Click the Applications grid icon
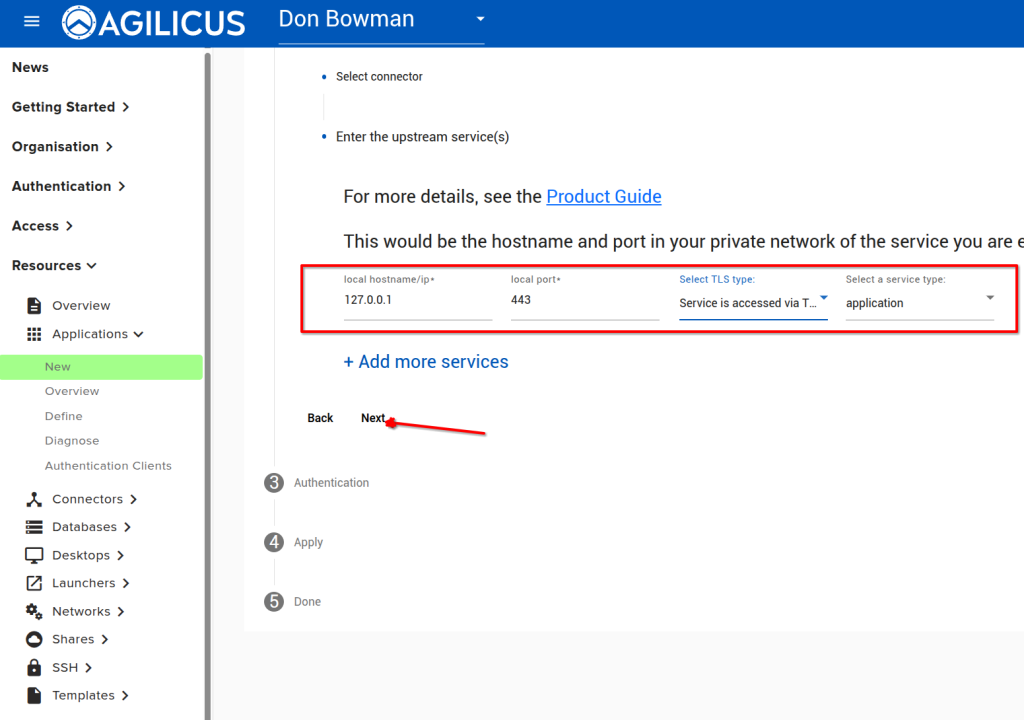 click(34, 334)
